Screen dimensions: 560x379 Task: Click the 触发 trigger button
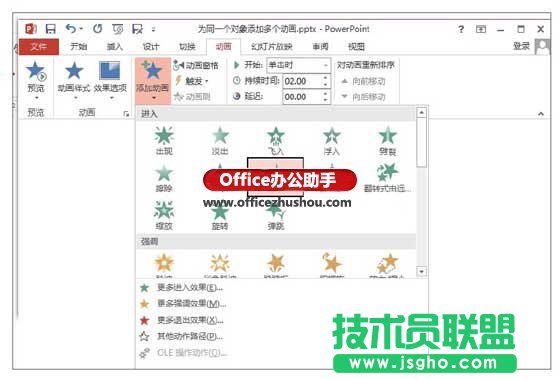[x=192, y=81]
